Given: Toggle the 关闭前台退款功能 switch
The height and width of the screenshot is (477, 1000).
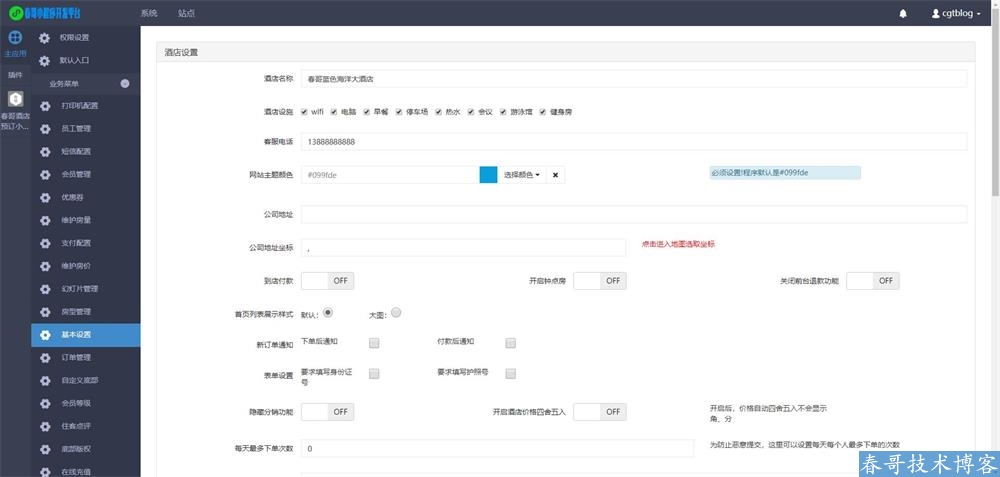Looking at the screenshot, I should click(872, 281).
